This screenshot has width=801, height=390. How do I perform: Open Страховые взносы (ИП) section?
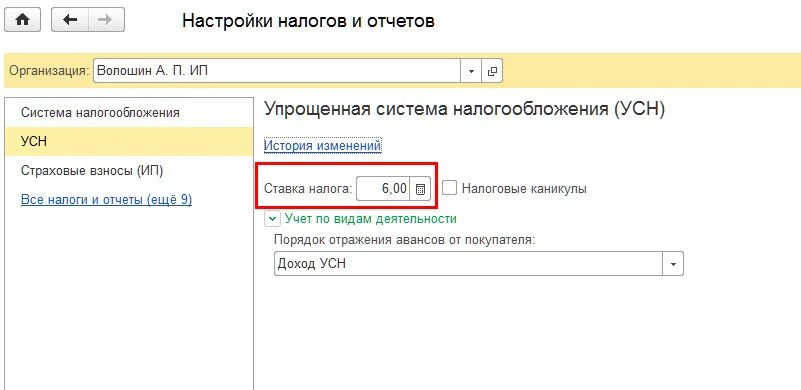pos(129,171)
